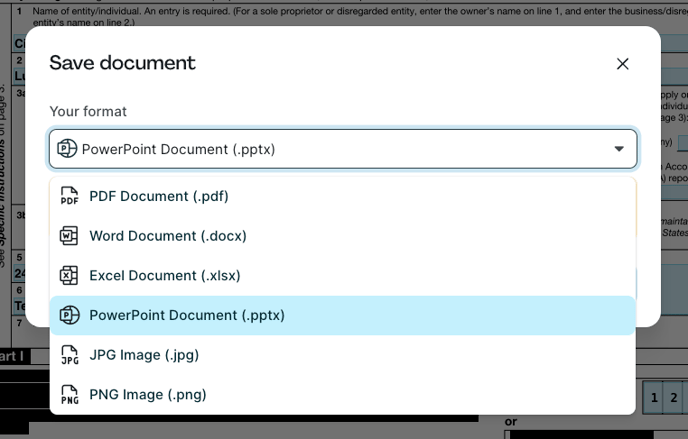The height and width of the screenshot is (439, 688).
Task: Select PDF Document (.pdf) option
Action: coord(343,196)
